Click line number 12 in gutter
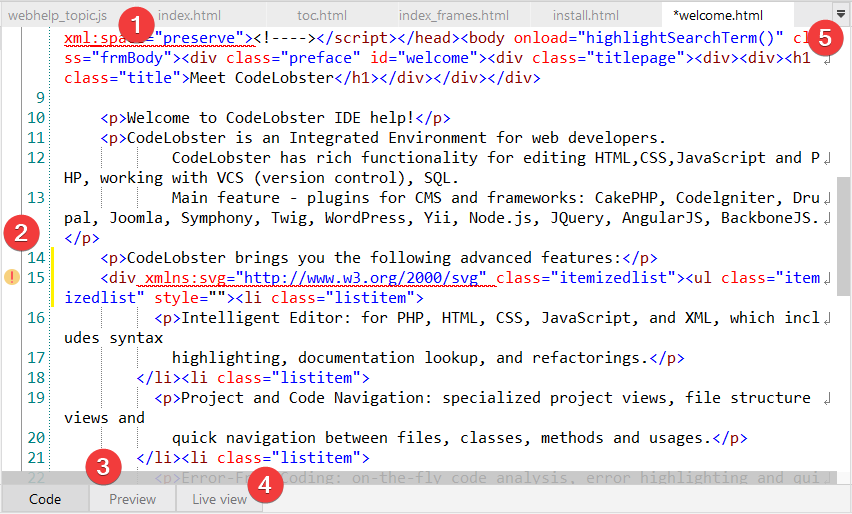 36,158
